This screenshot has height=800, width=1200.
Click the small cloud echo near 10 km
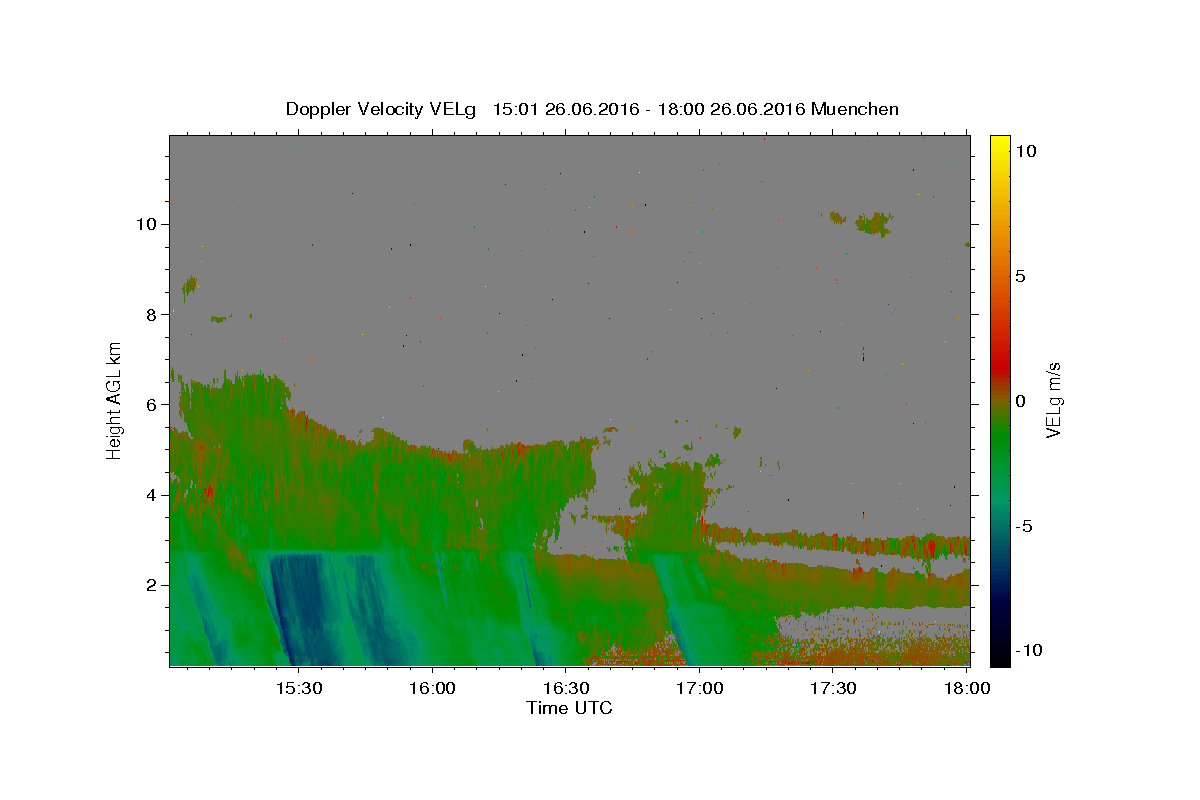click(x=868, y=222)
